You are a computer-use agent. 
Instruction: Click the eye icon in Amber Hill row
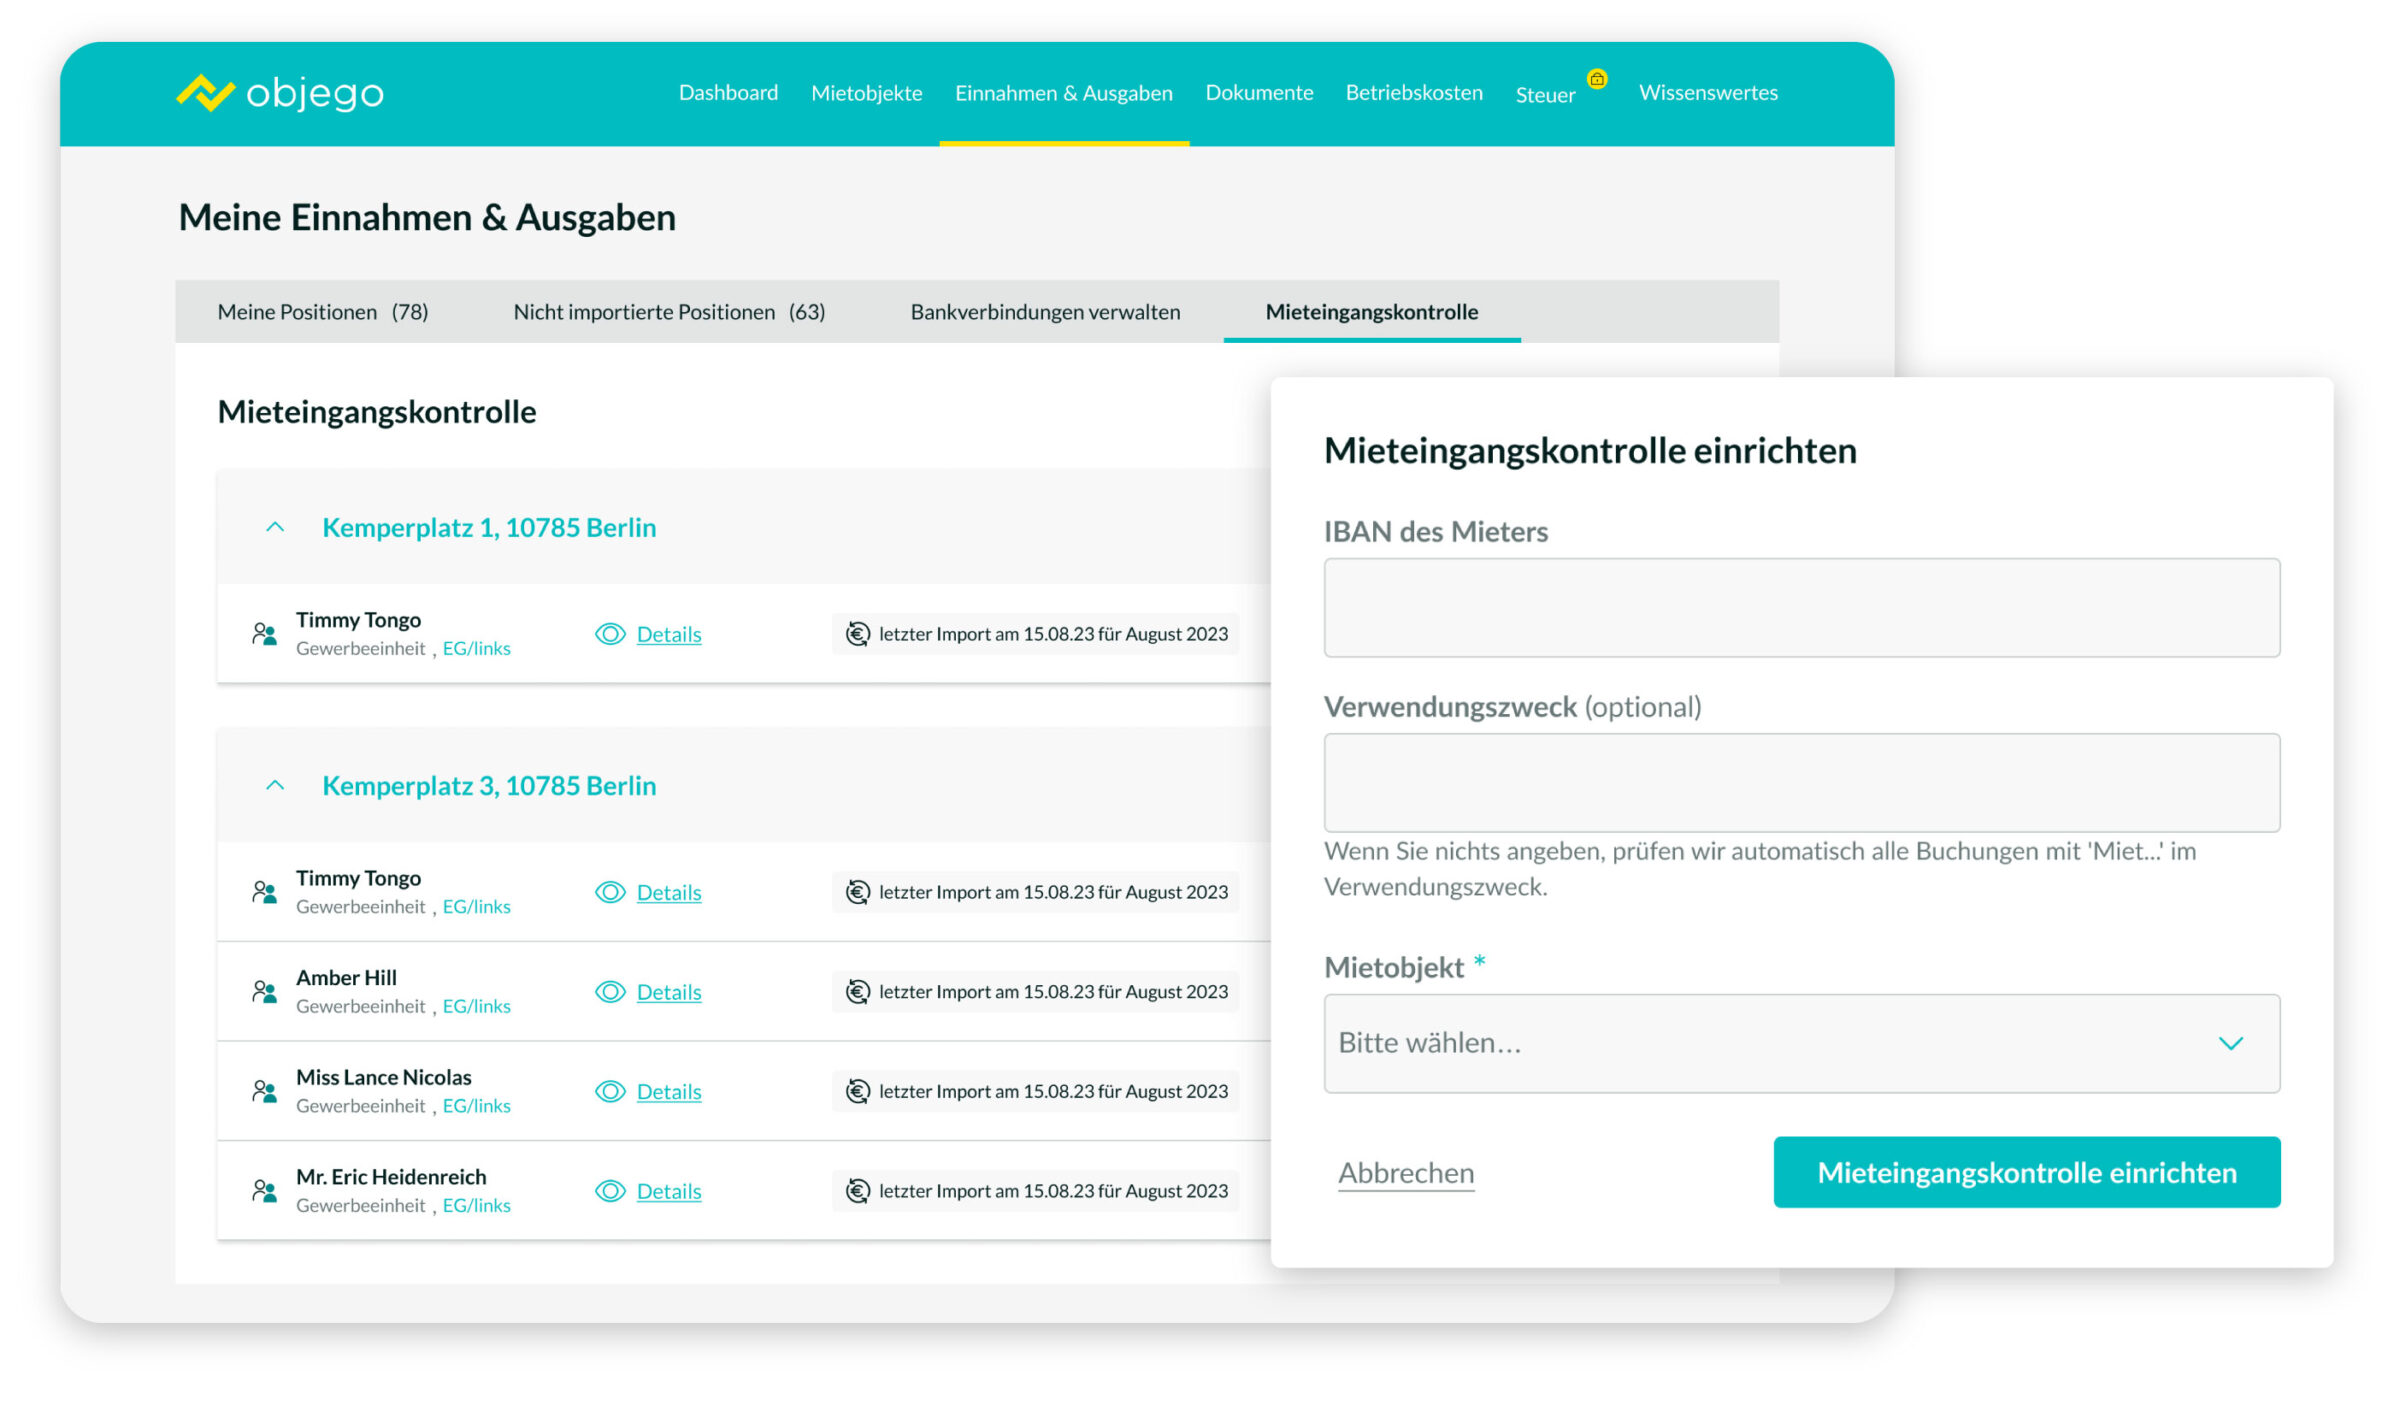click(610, 991)
